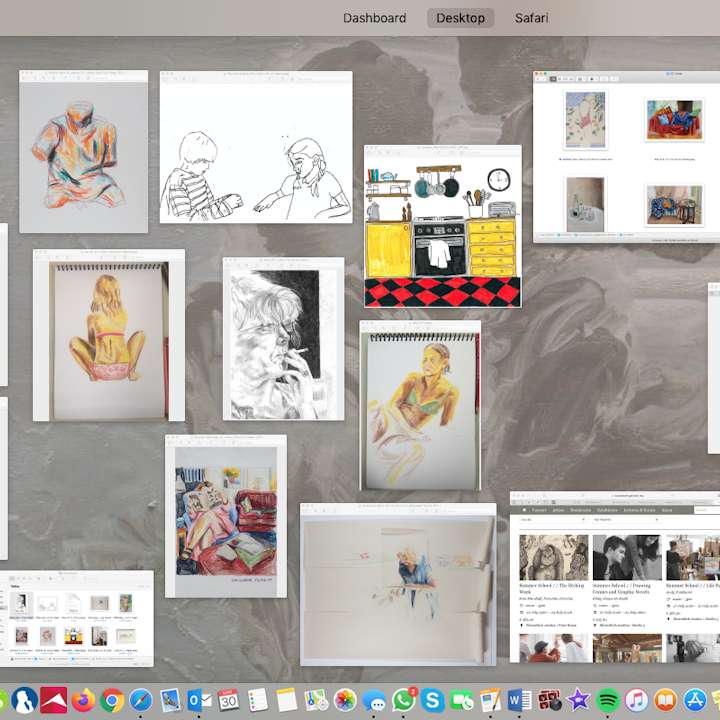
Task: Open the Calendar app in dock
Action: click(229, 699)
